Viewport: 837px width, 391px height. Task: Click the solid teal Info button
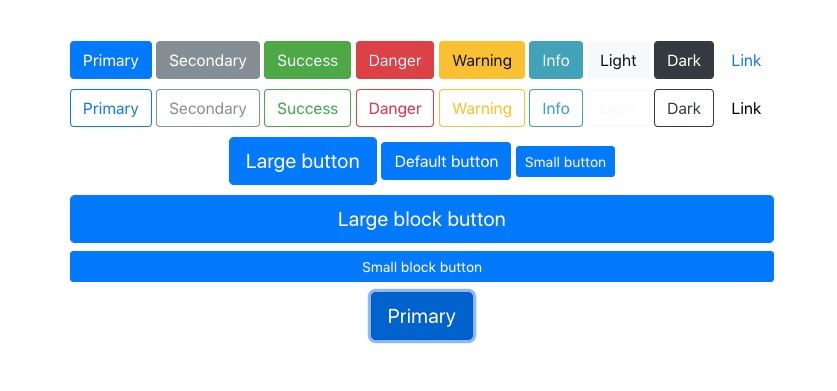click(x=556, y=60)
